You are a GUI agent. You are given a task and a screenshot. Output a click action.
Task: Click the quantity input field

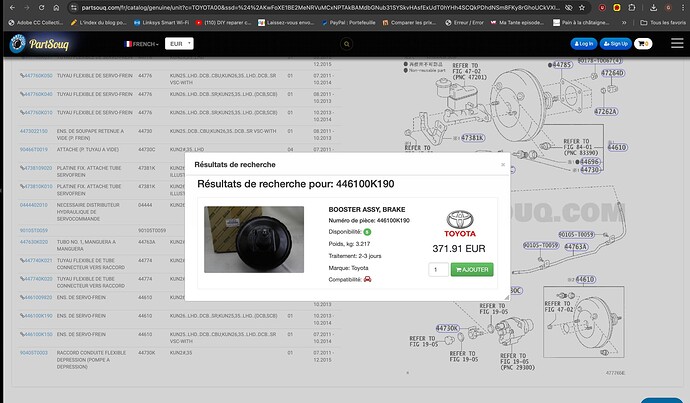(x=438, y=270)
